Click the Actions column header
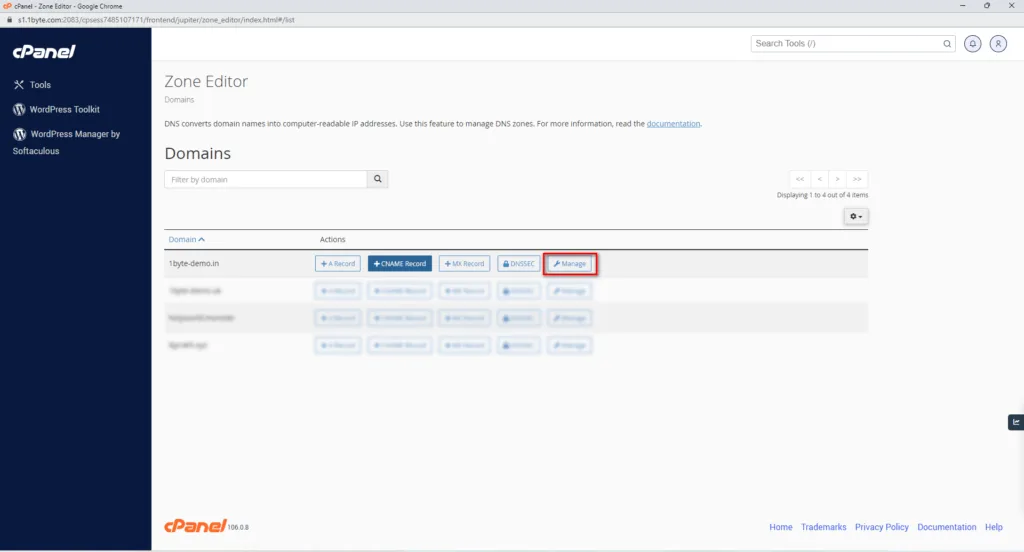This screenshot has height=552, width=1024. (332, 240)
